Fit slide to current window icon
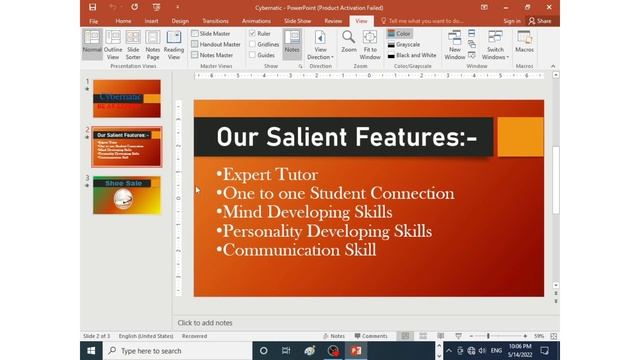Image resolution: width=640 pixels, height=360 pixels. tap(553, 336)
